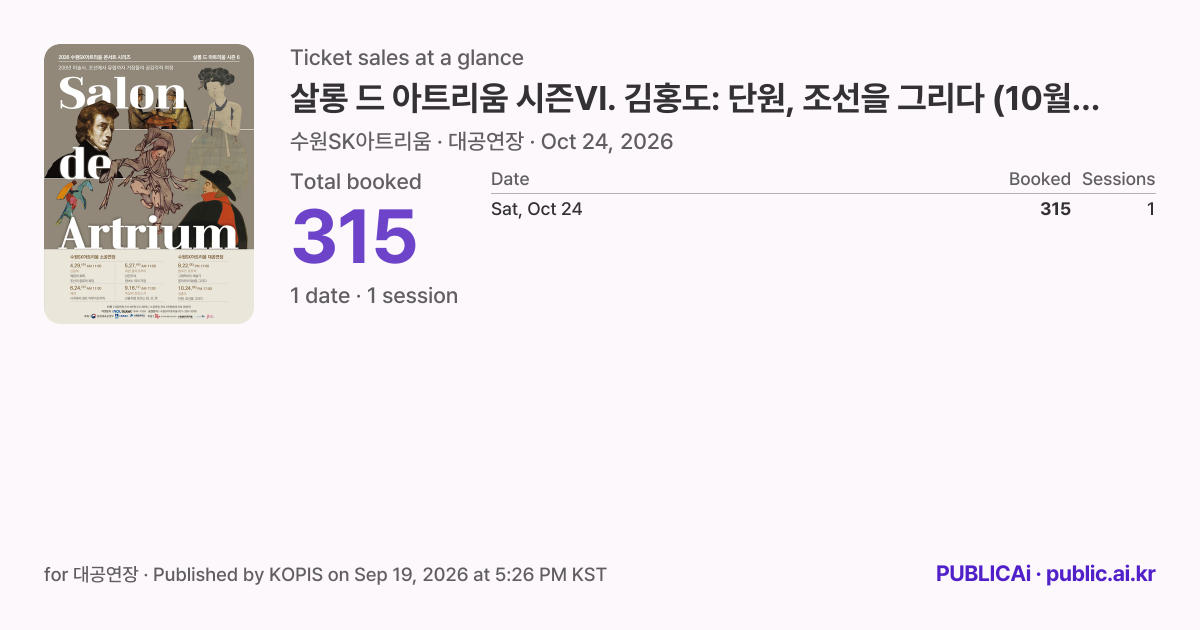The width and height of the screenshot is (1200, 630).
Task: Click the word 'Artrium' on the poster
Action: 149,232
